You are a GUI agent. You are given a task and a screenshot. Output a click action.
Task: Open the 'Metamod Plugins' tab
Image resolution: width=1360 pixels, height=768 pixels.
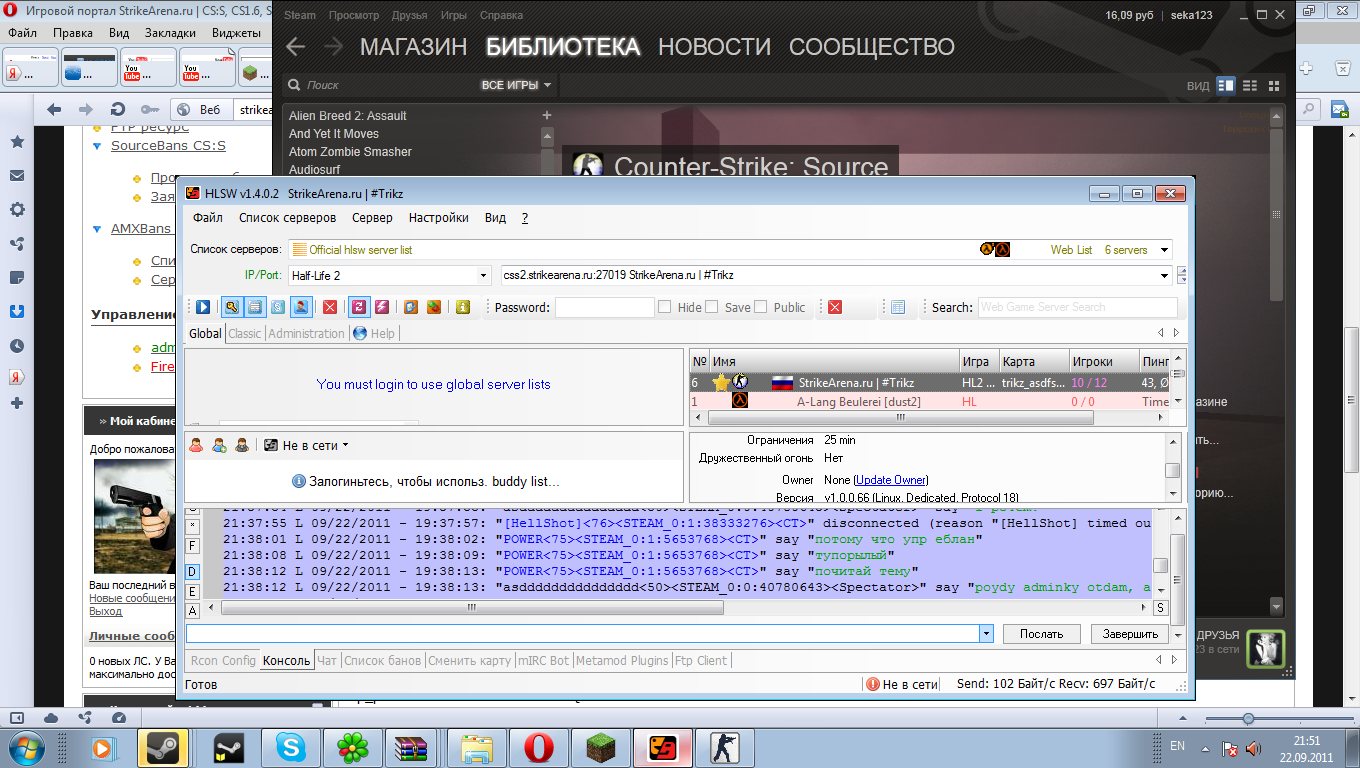coord(622,661)
